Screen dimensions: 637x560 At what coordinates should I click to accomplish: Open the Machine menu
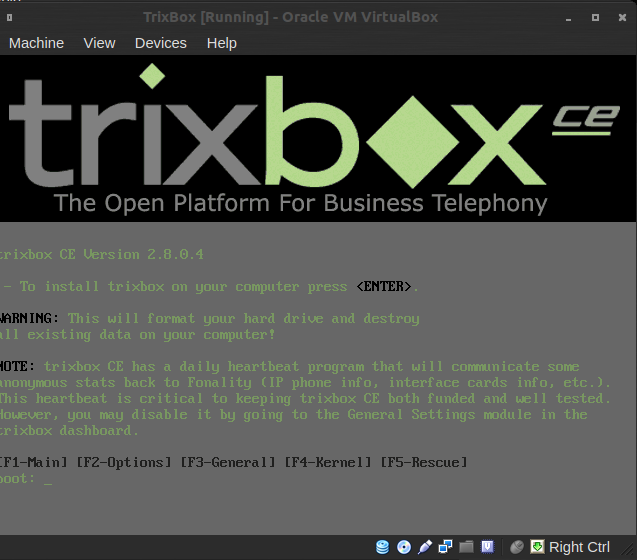(37, 43)
